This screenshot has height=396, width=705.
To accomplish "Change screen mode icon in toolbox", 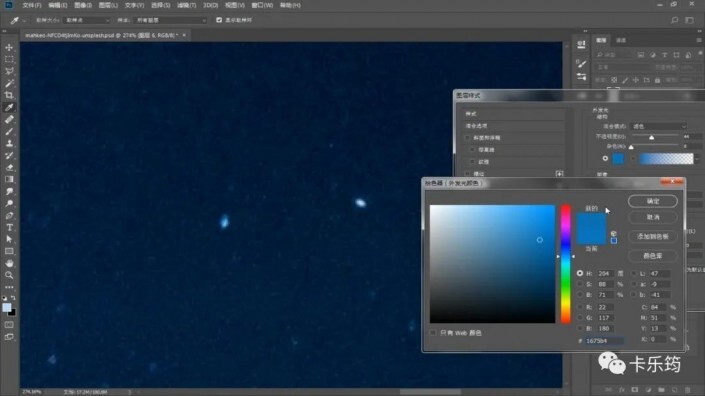I will tap(9, 337).
